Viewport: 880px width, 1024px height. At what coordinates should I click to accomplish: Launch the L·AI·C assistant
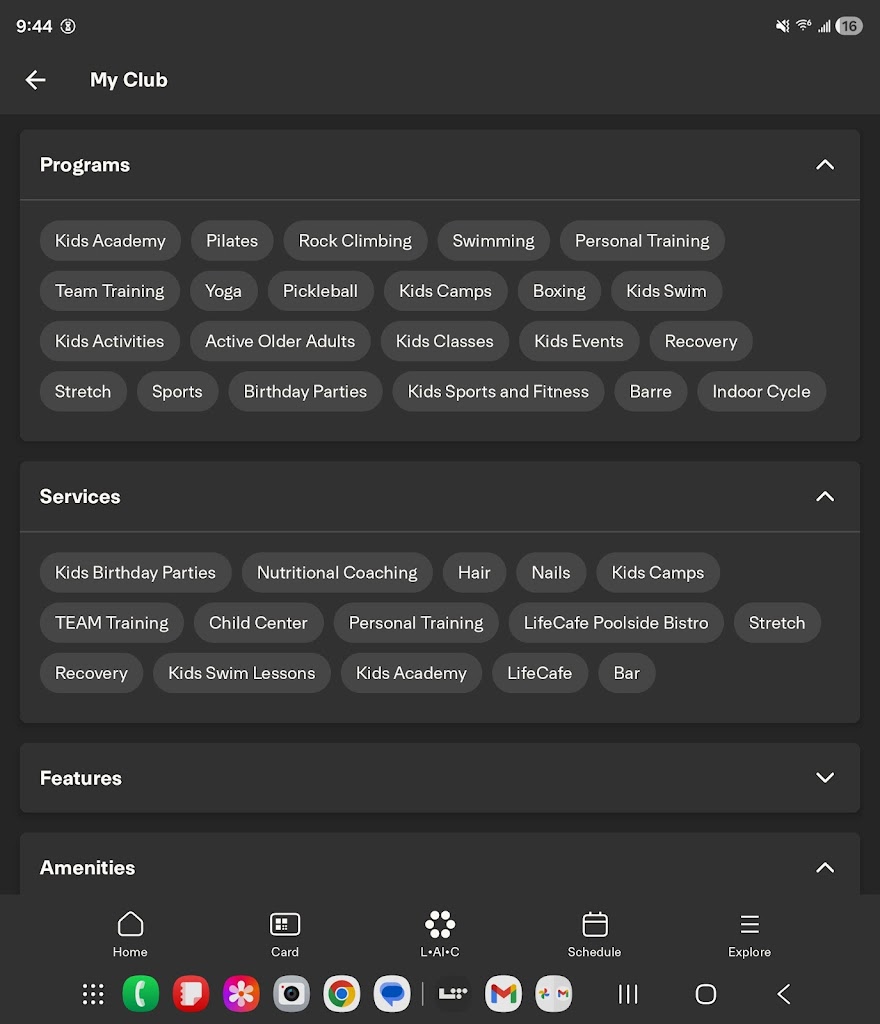click(440, 934)
